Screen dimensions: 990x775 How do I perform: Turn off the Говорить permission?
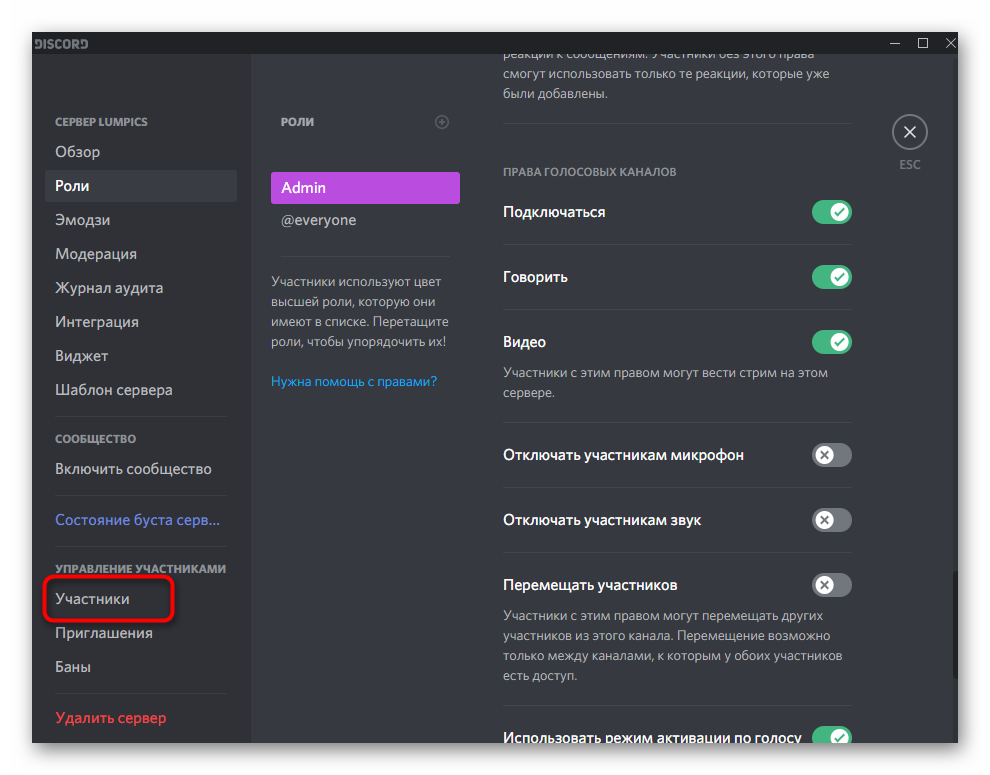[831, 277]
